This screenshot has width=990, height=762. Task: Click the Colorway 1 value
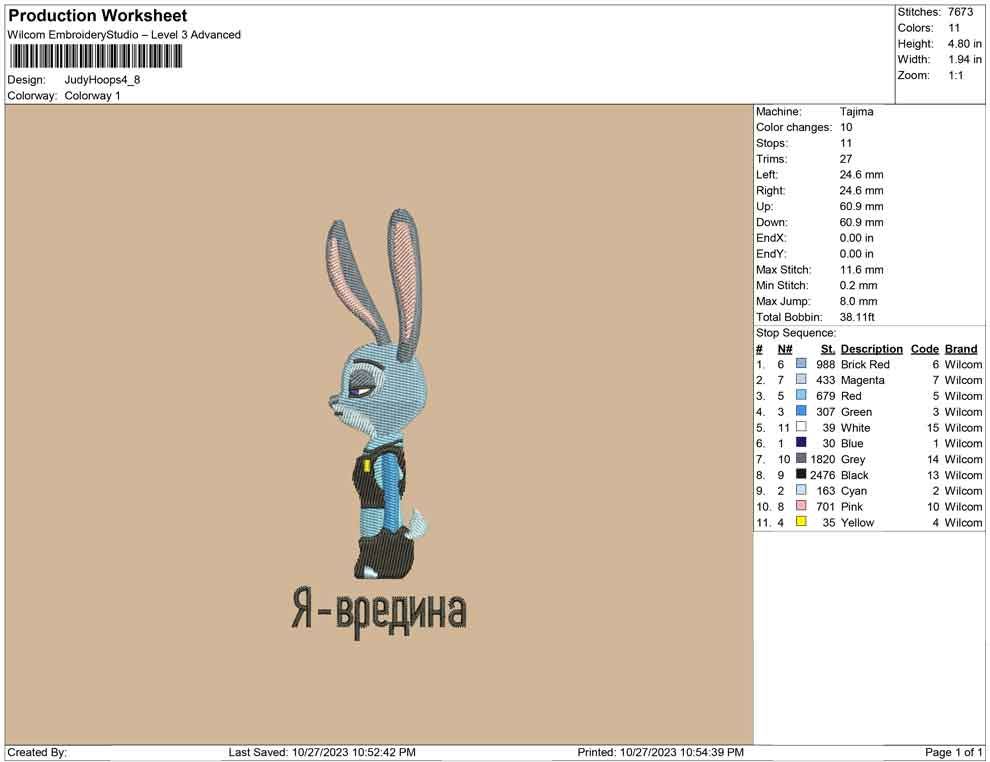pos(92,96)
